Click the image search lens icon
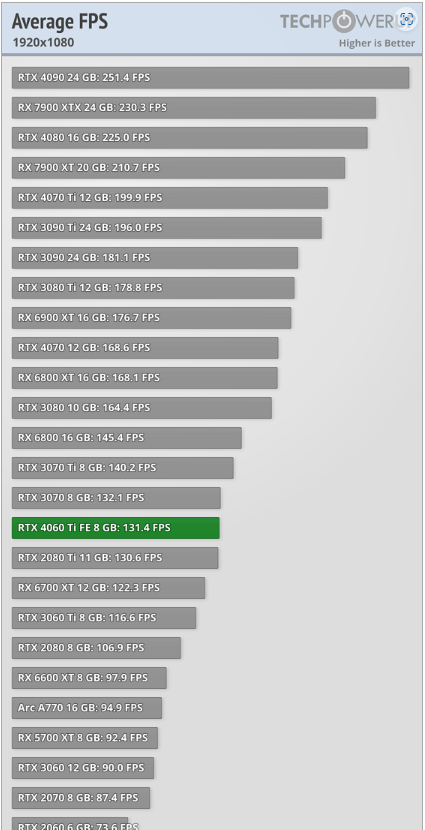 [x=406, y=20]
